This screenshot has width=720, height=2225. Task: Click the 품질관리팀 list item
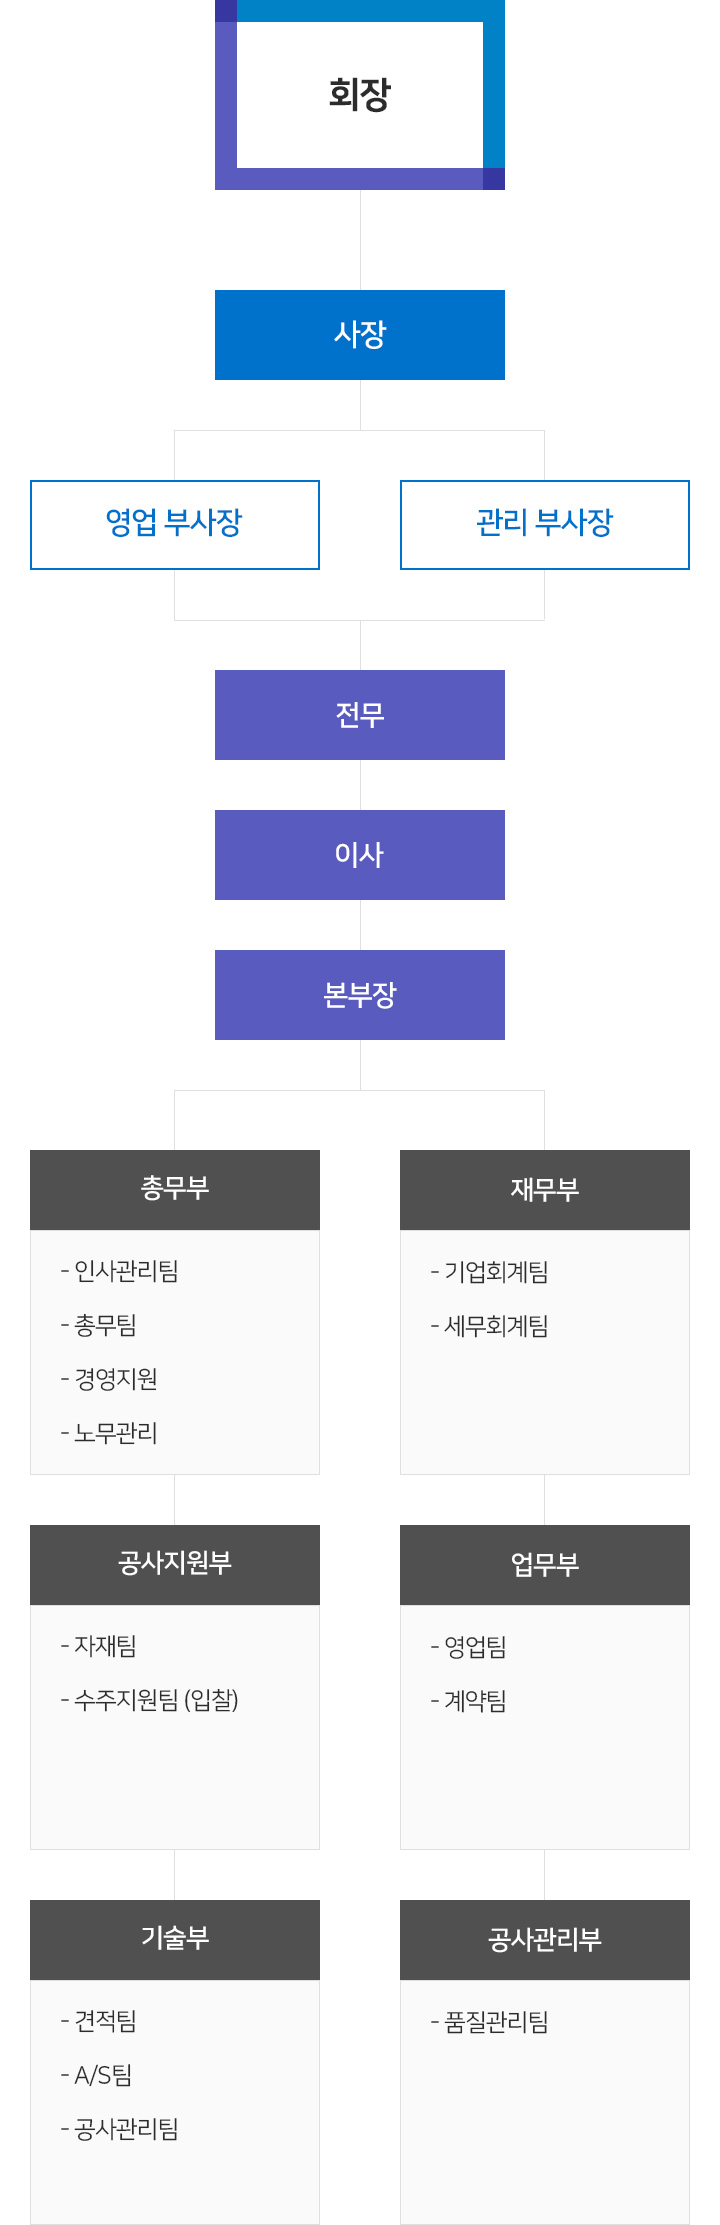(496, 2022)
